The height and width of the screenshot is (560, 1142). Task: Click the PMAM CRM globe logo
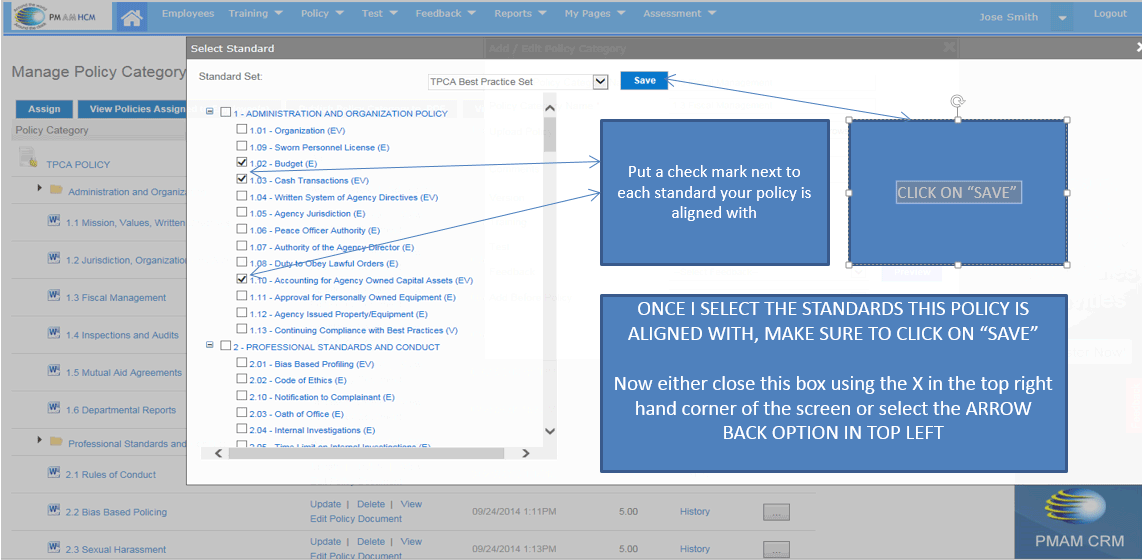1075,505
